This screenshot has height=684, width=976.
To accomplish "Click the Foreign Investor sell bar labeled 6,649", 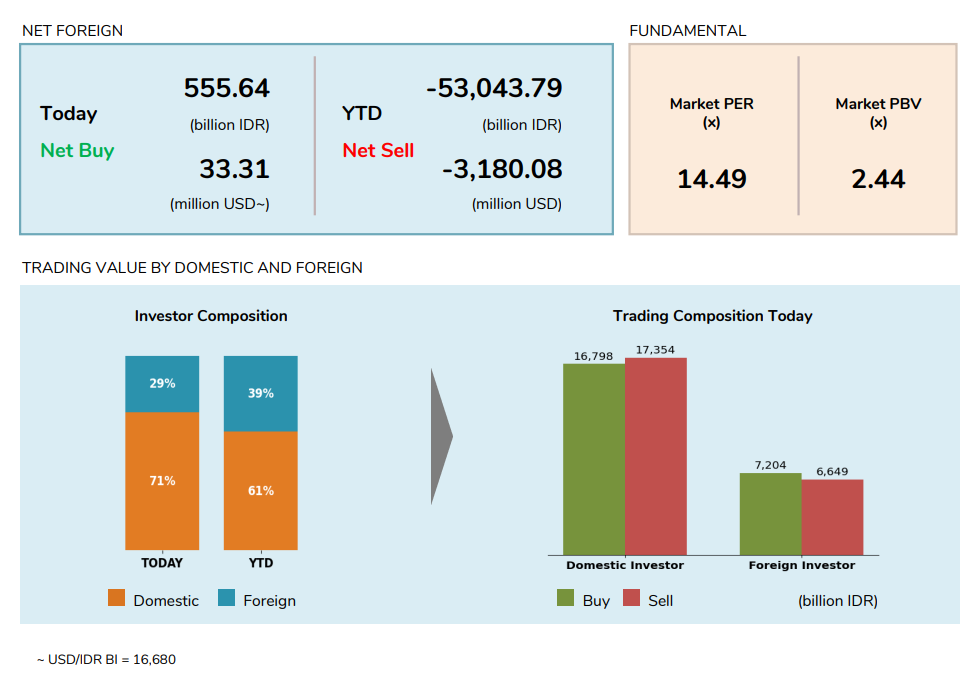I will coord(832,517).
